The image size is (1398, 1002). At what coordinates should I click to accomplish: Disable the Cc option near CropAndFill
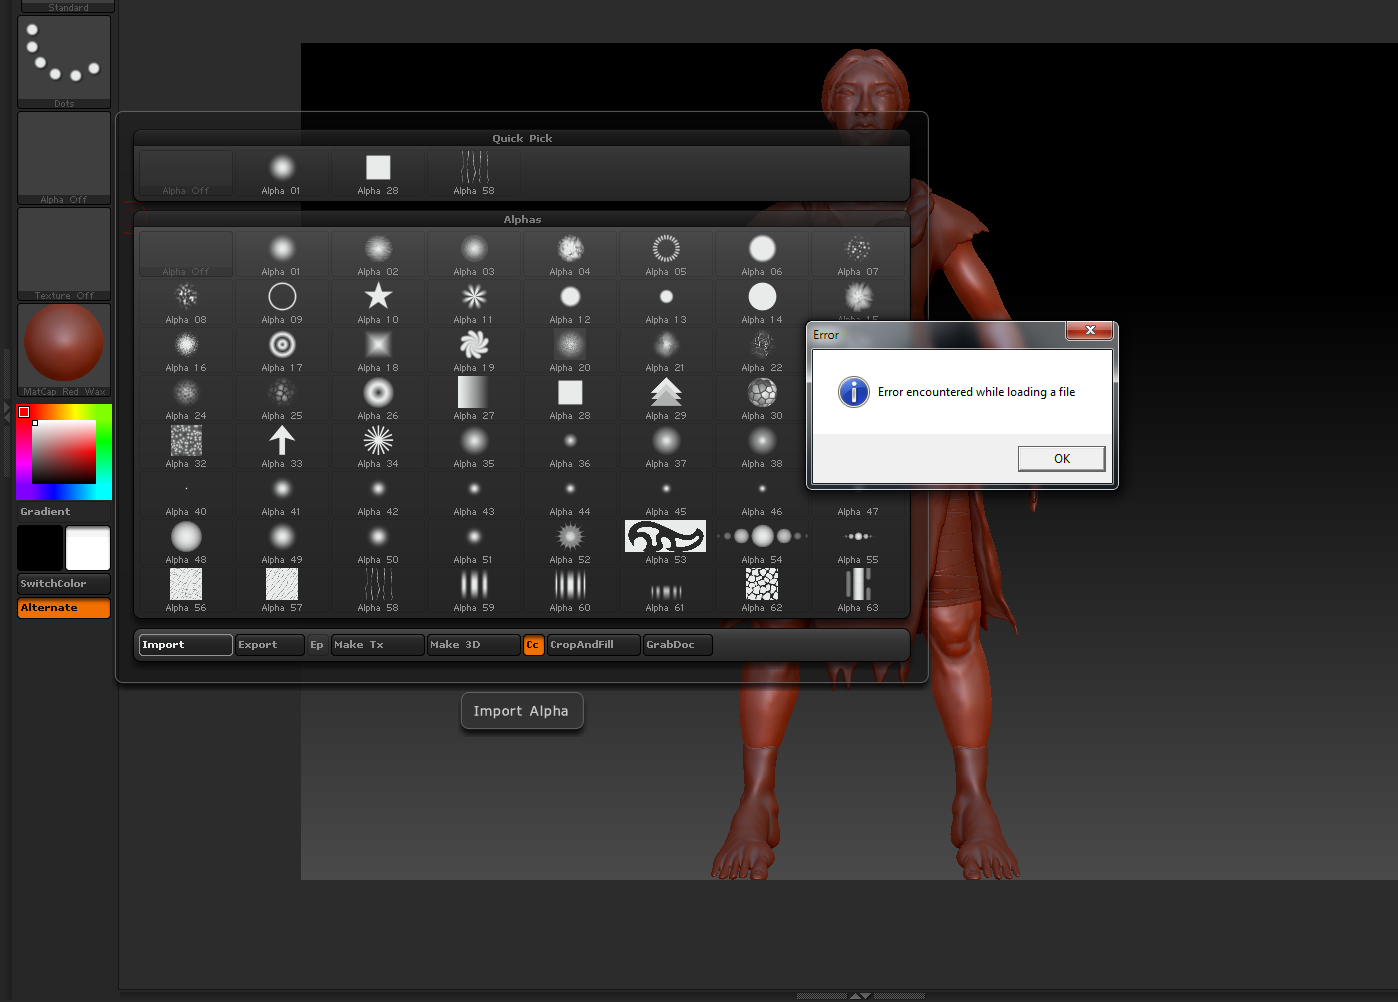click(533, 645)
